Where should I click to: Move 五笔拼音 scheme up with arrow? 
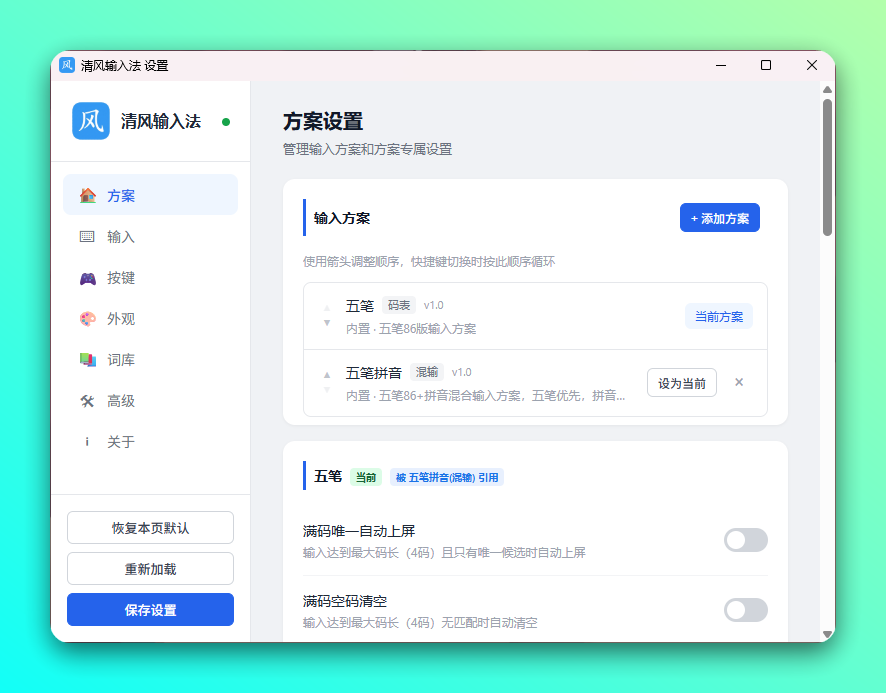coord(327,375)
